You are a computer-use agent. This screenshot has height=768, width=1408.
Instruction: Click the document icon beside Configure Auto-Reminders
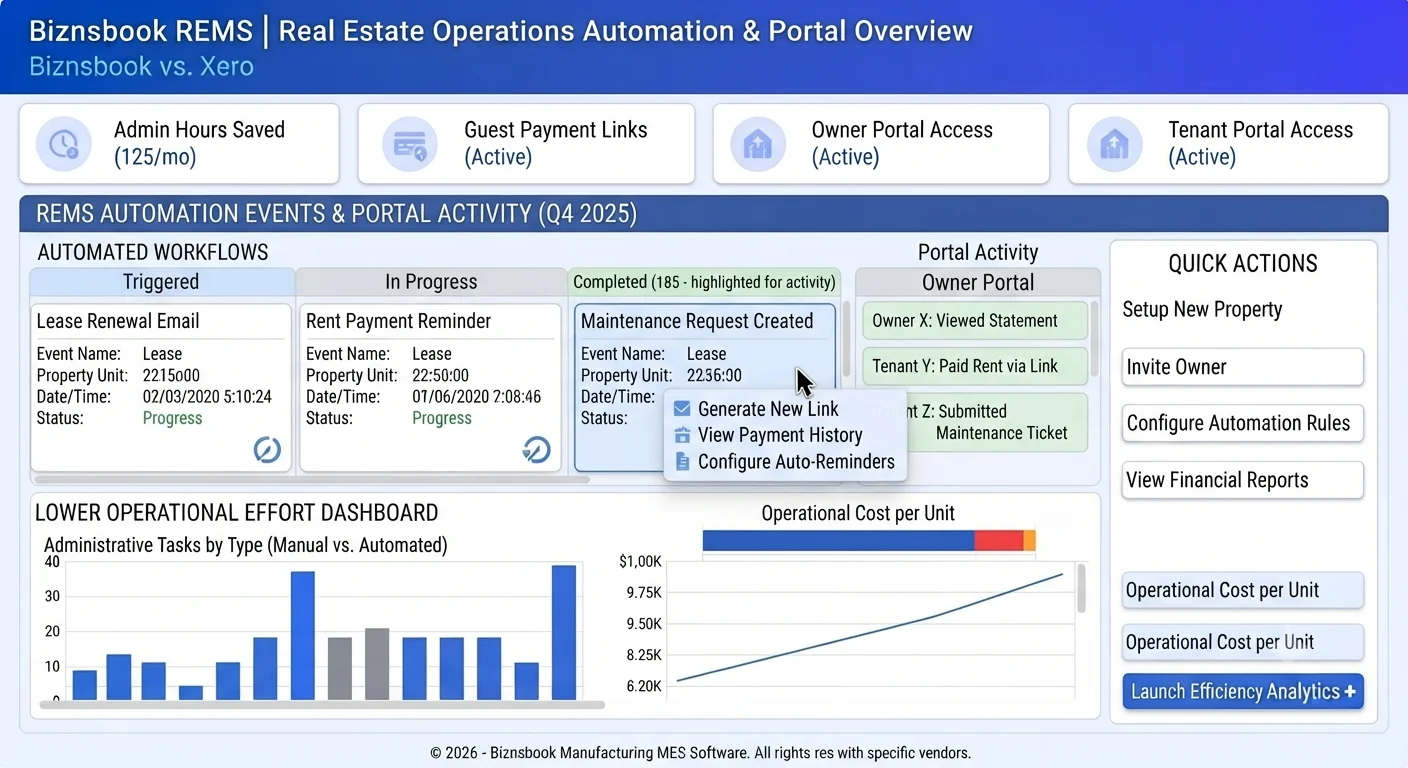[x=682, y=461]
